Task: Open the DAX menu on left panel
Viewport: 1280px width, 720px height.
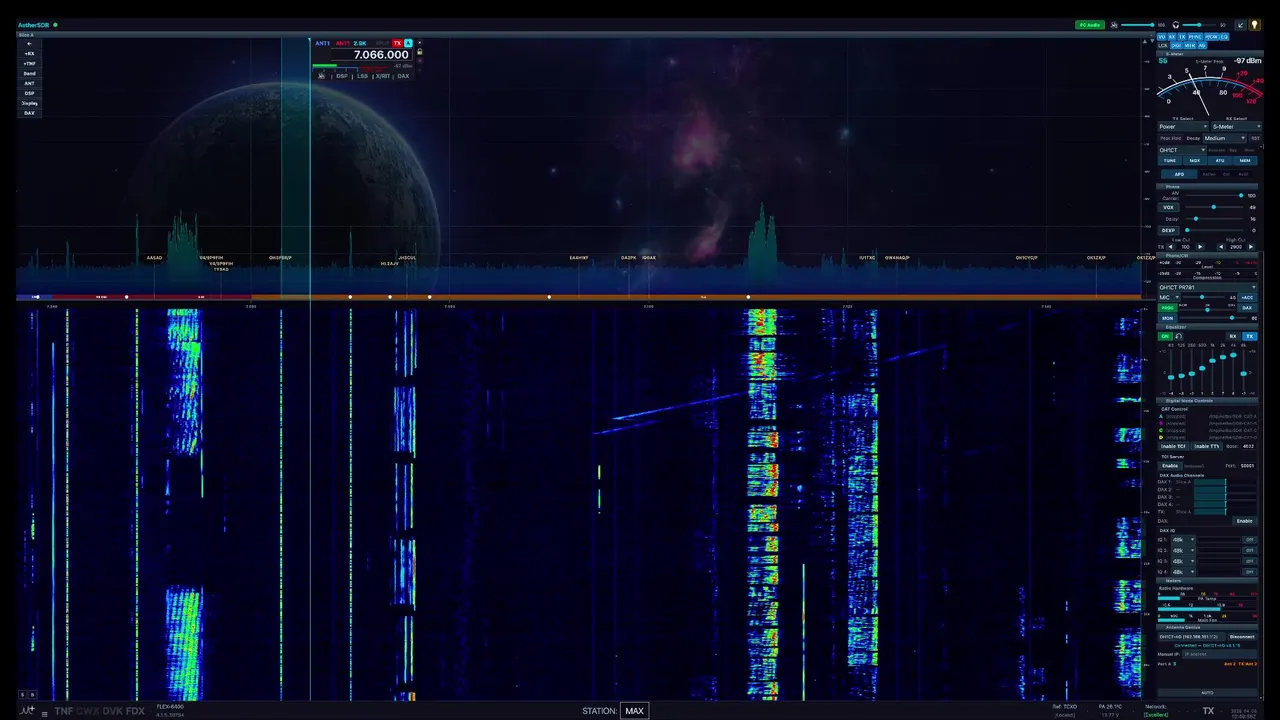Action: pos(29,113)
